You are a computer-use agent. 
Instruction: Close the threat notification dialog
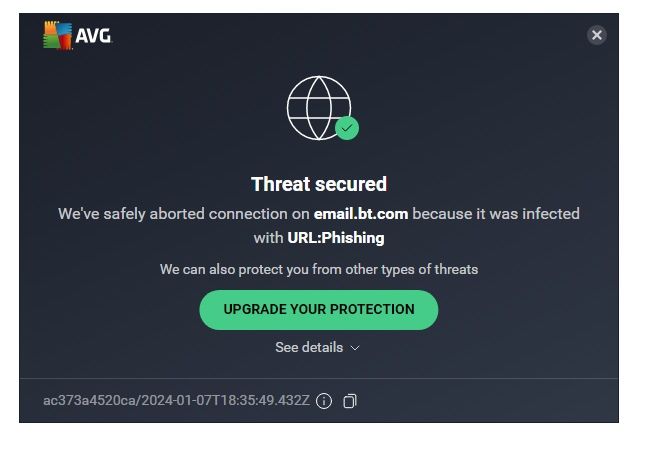[x=596, y=35]
